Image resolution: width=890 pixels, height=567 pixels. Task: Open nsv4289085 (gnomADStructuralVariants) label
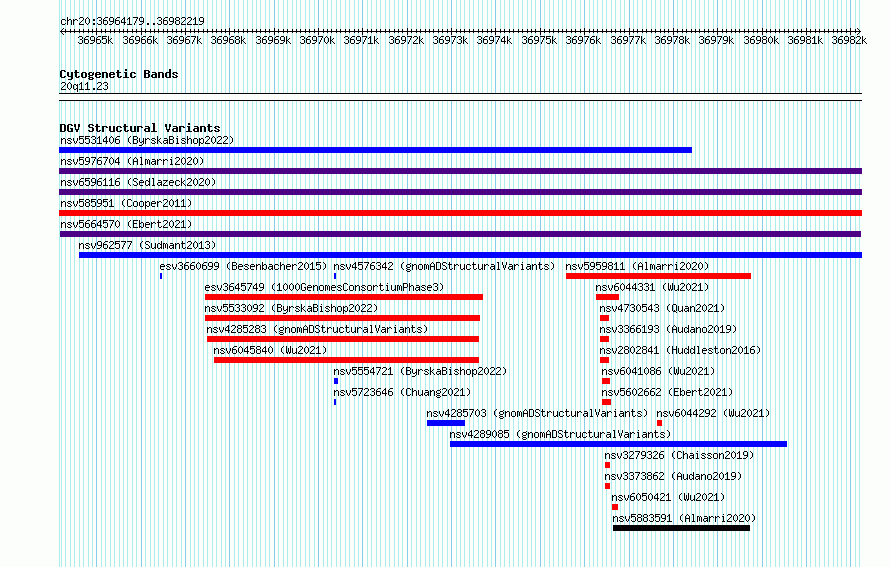pos(560,434)
